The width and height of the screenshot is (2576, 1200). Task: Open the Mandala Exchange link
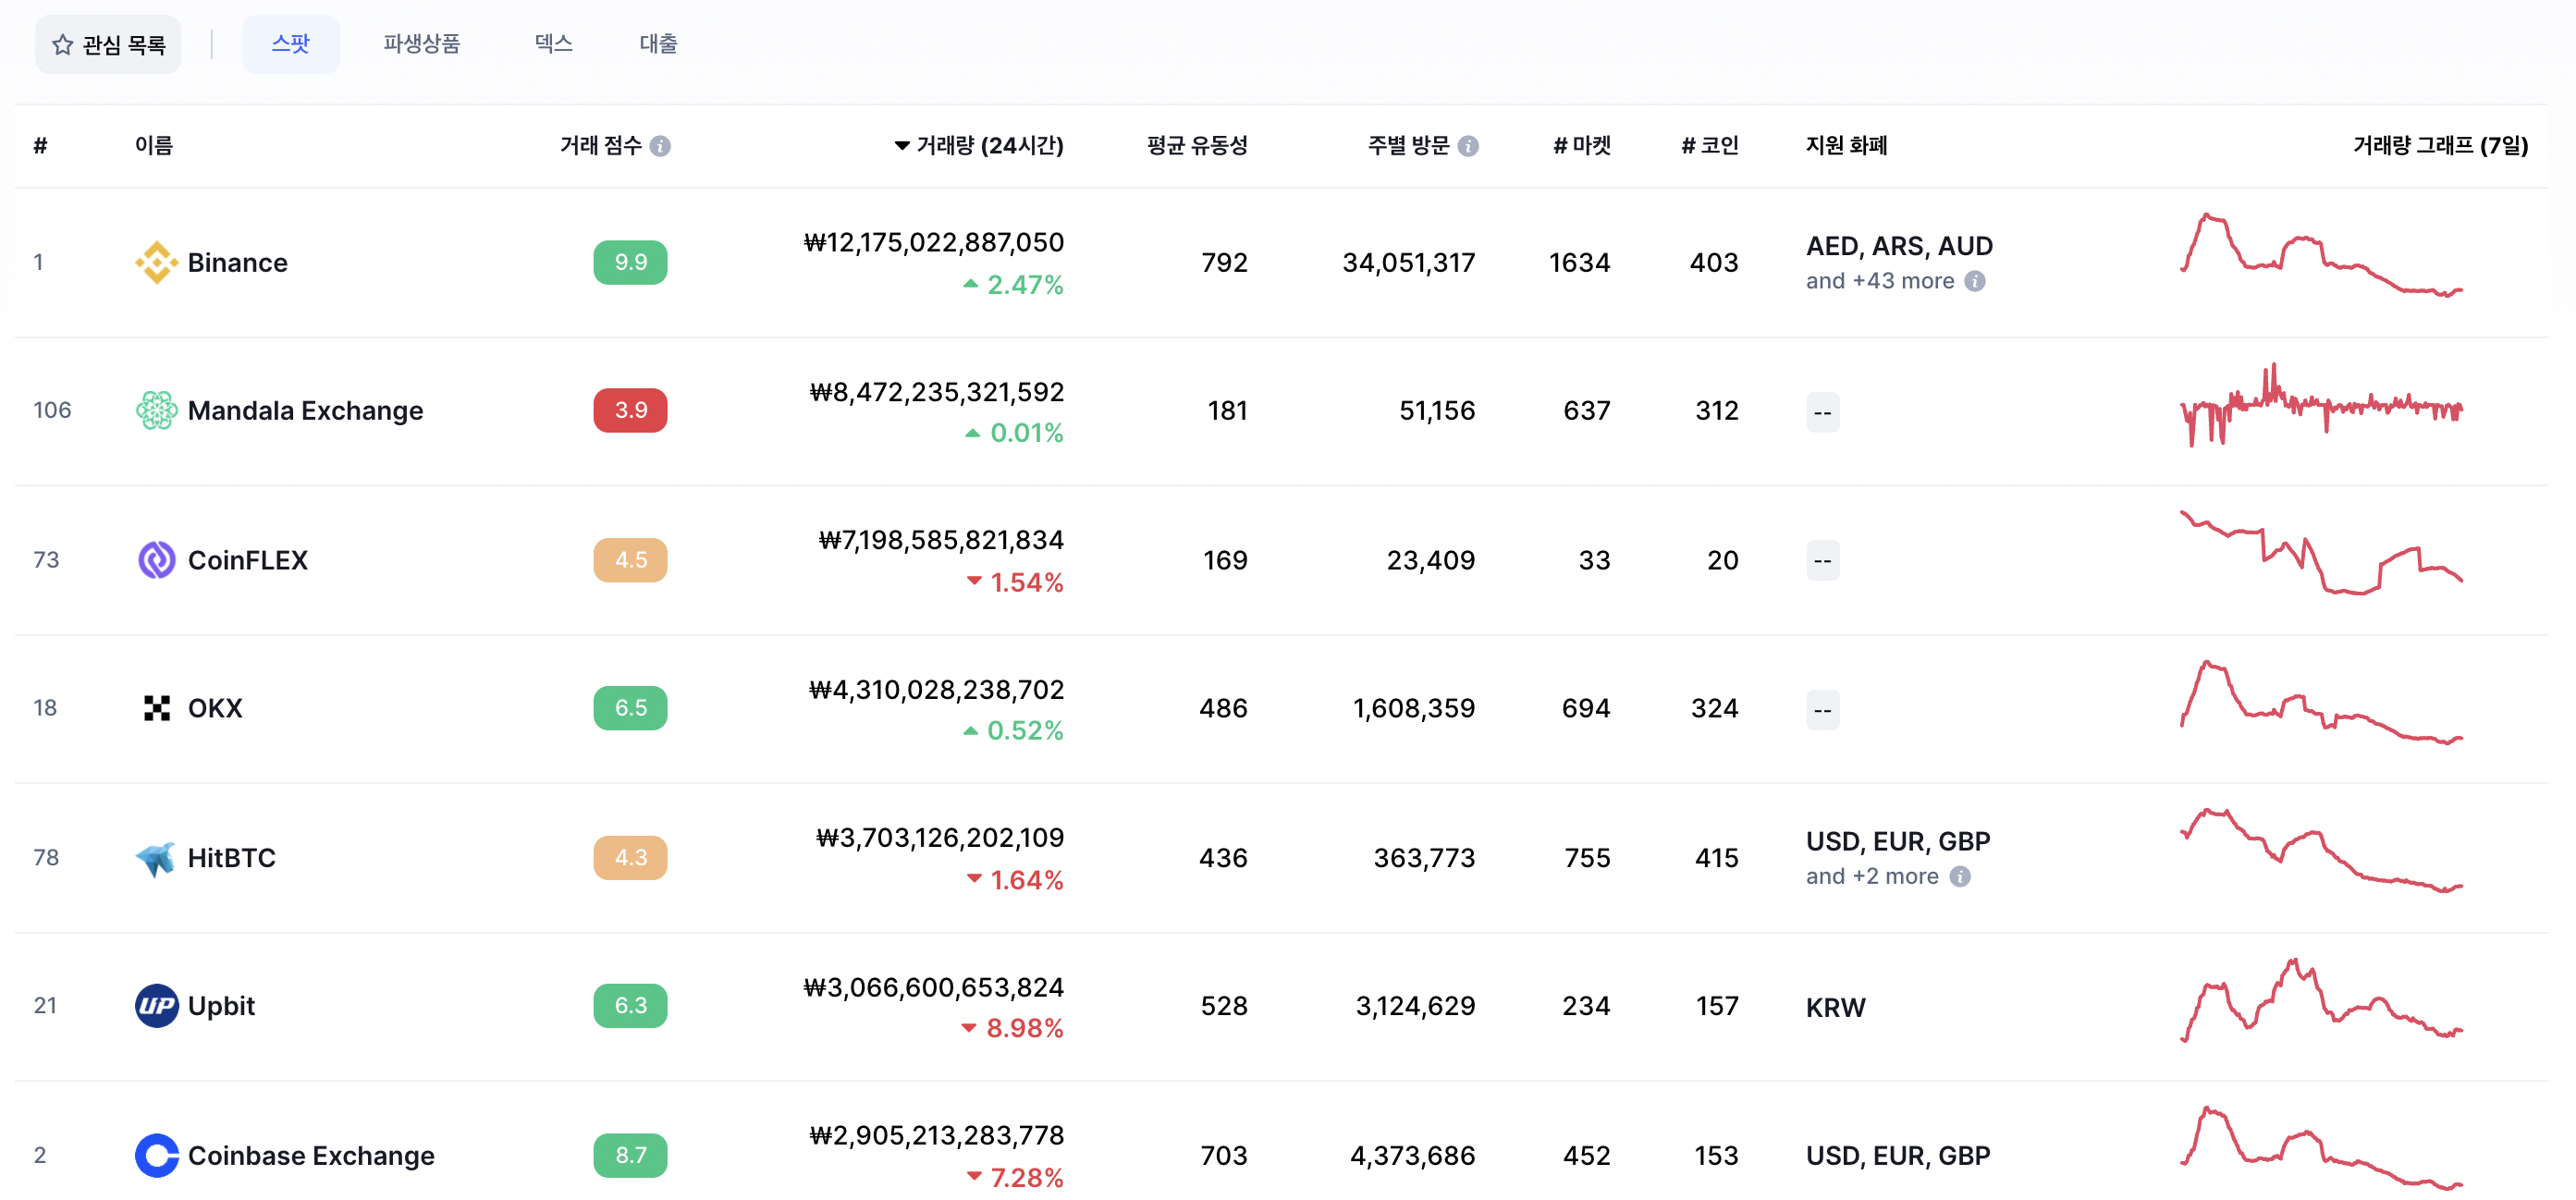pyautogui.click(x=306, y=411)
